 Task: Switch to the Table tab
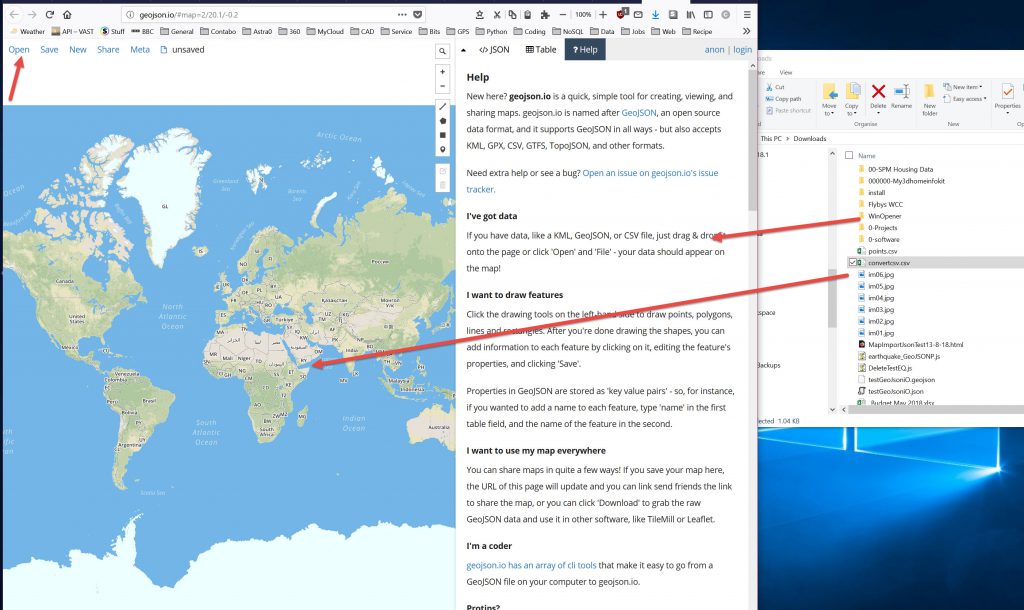coord(541,49)
